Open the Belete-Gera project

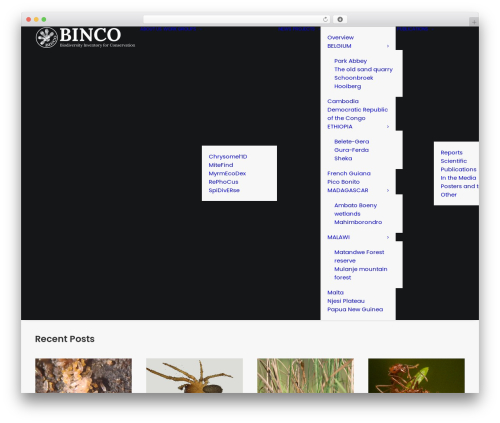point(352,142)
